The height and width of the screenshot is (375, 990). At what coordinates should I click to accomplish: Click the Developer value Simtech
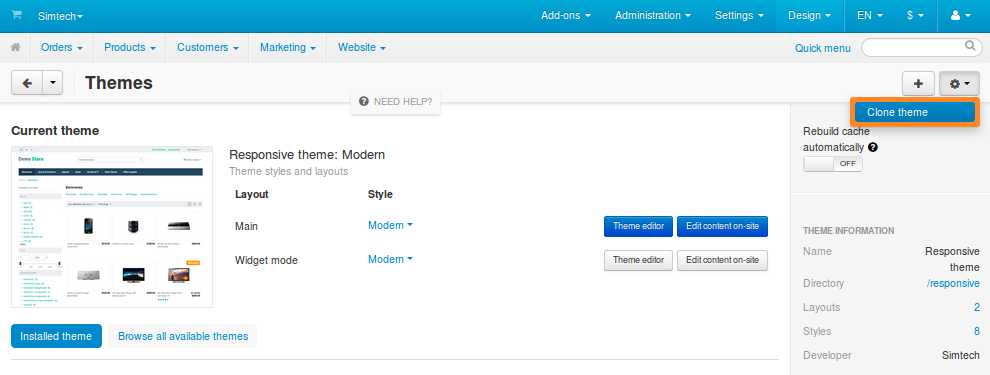[x=960, y=355]
